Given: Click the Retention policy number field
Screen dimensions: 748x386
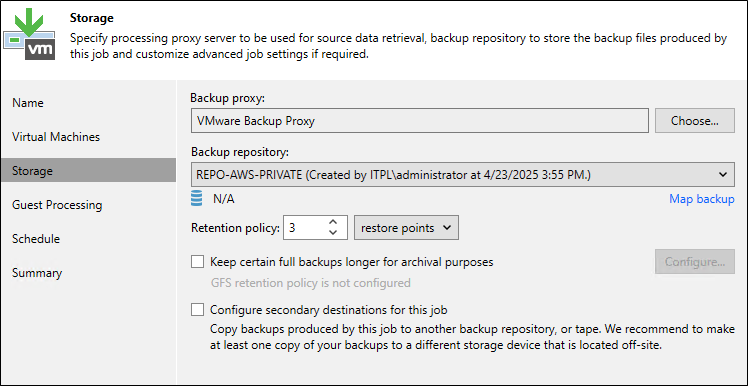Looking at the screenshot, I should coord(305,228).
